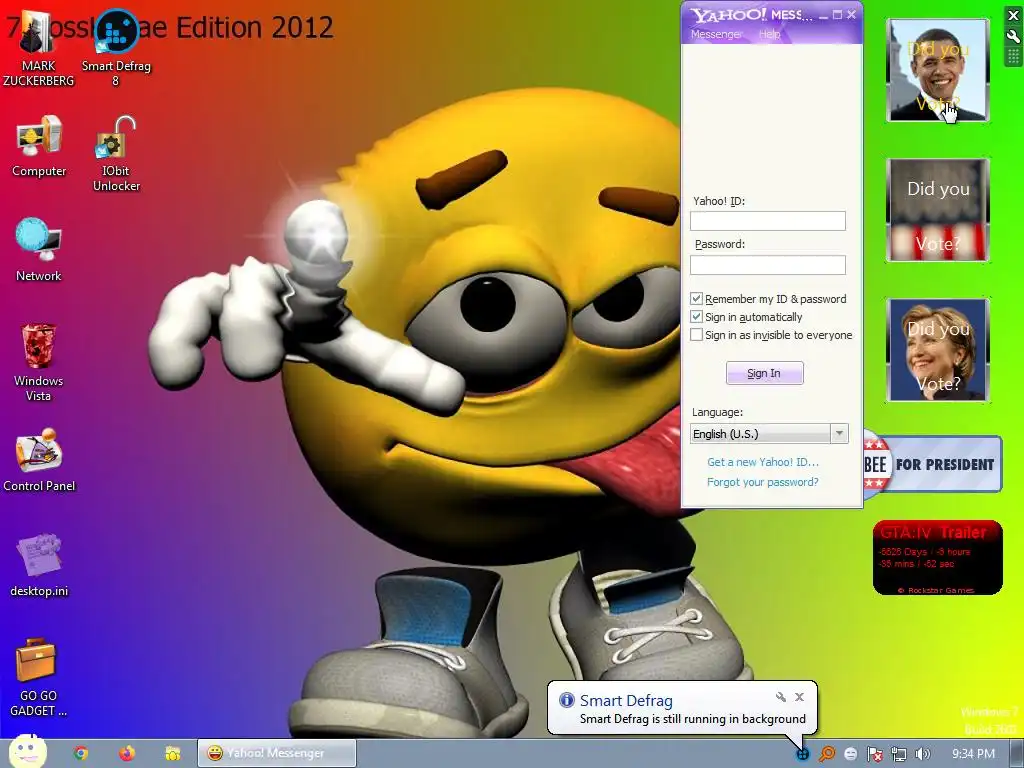Click the Show desktop button
The height and width of the screenshot is (768, 1024).
(1016, 754)
